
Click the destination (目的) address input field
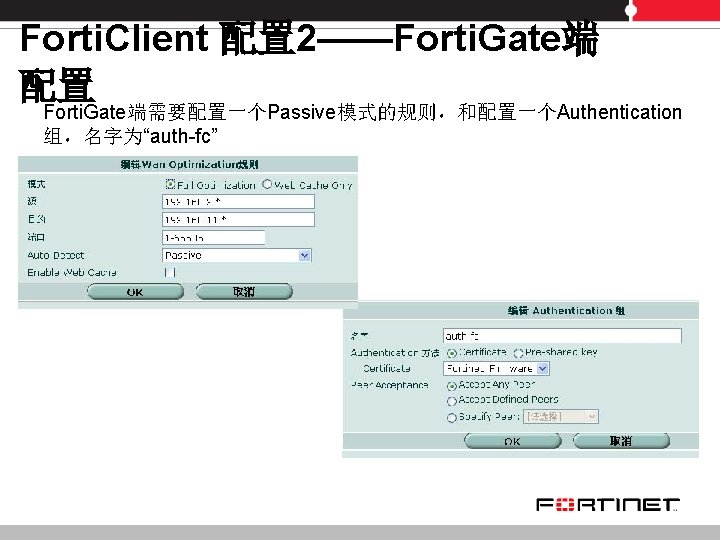pyautogui.click(x=238, y=219)
